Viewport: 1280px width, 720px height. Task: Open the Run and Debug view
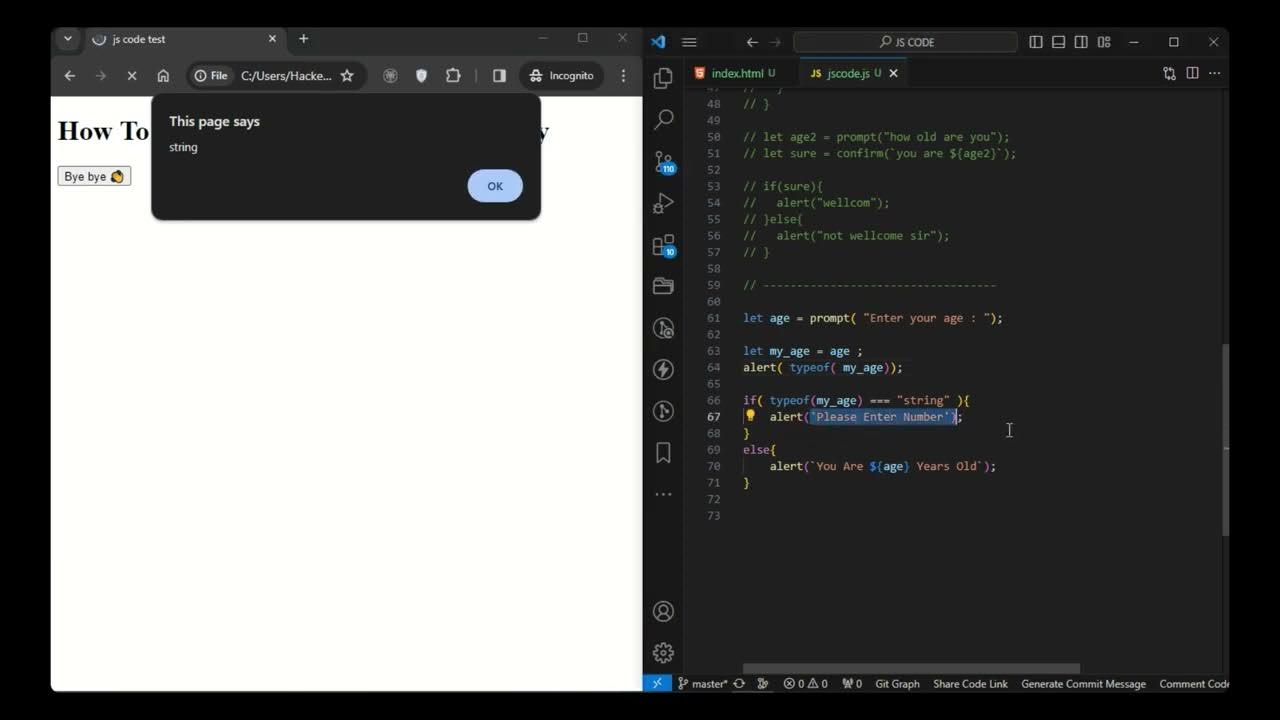pyautogui.click(x=663, y=203)
